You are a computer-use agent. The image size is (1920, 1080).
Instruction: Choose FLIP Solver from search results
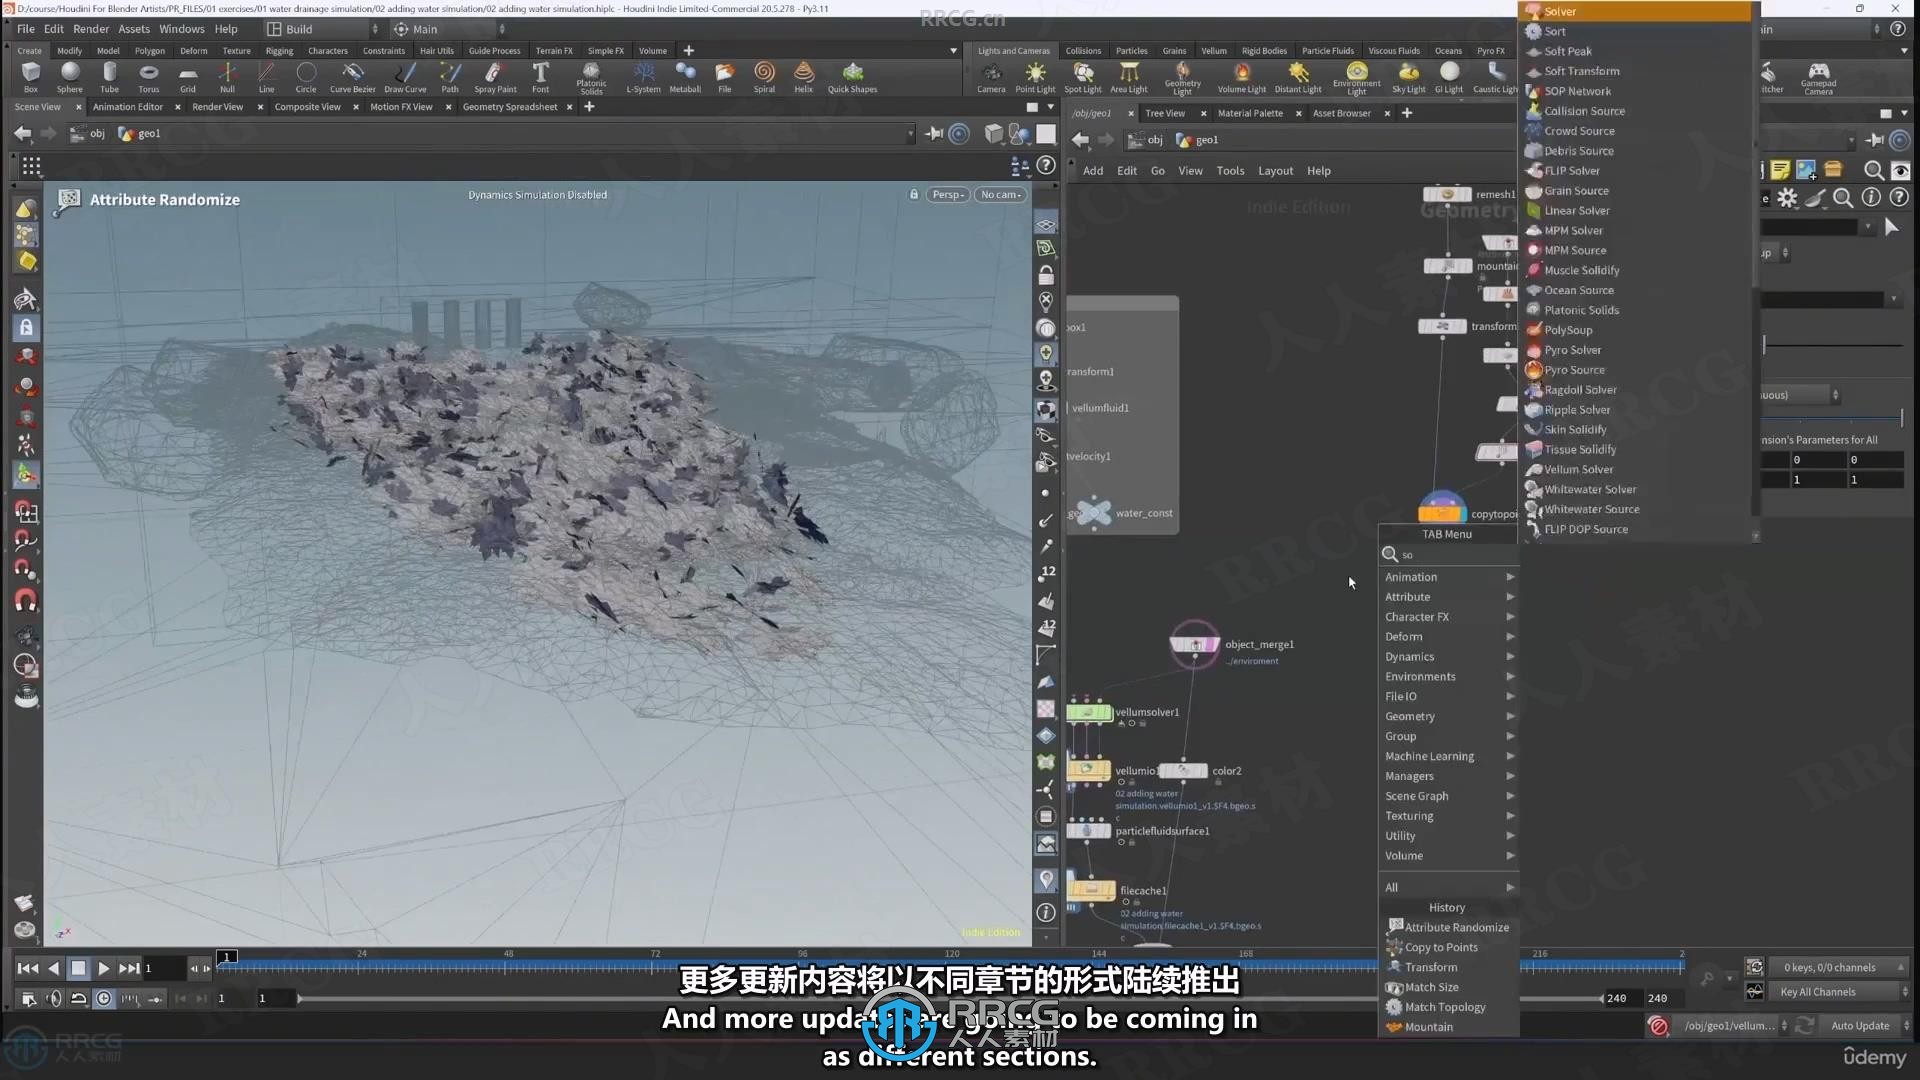[1571, 171]
